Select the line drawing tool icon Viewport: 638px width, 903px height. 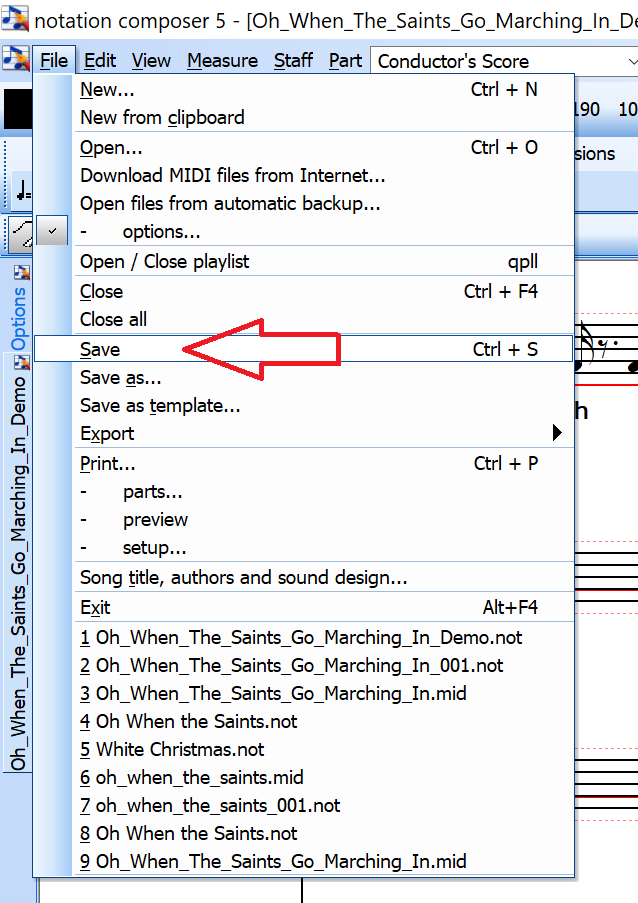(20, 232)
